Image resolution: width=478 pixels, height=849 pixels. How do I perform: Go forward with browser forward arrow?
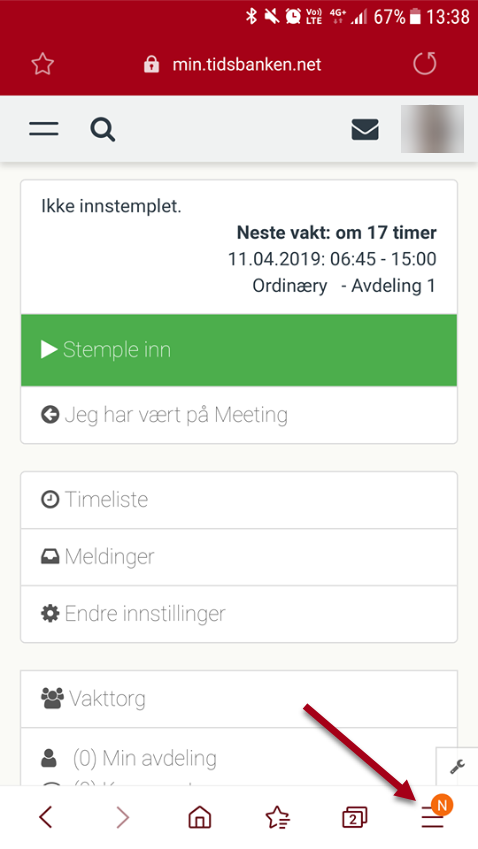click(x=123, y=817)
